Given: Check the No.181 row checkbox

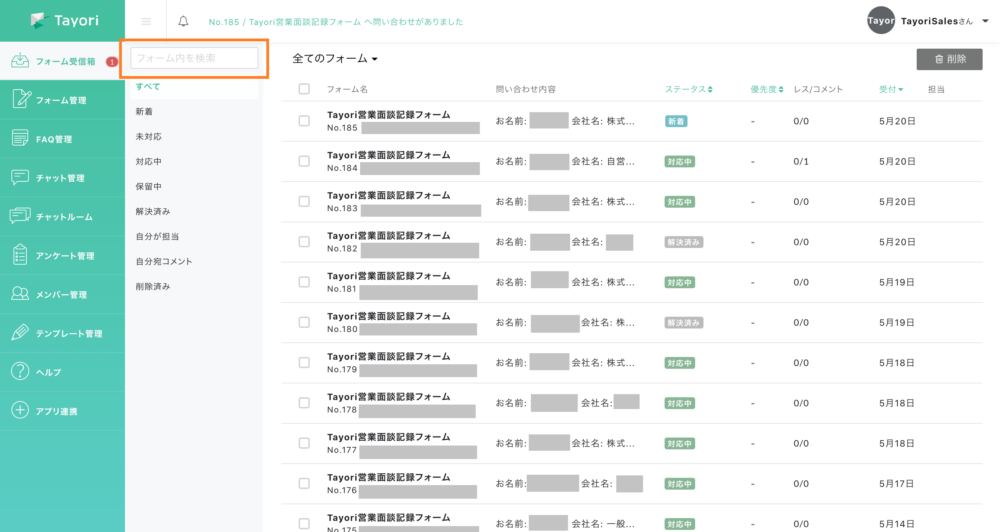Looking at the screenshot, I should [x=304, y=282].
